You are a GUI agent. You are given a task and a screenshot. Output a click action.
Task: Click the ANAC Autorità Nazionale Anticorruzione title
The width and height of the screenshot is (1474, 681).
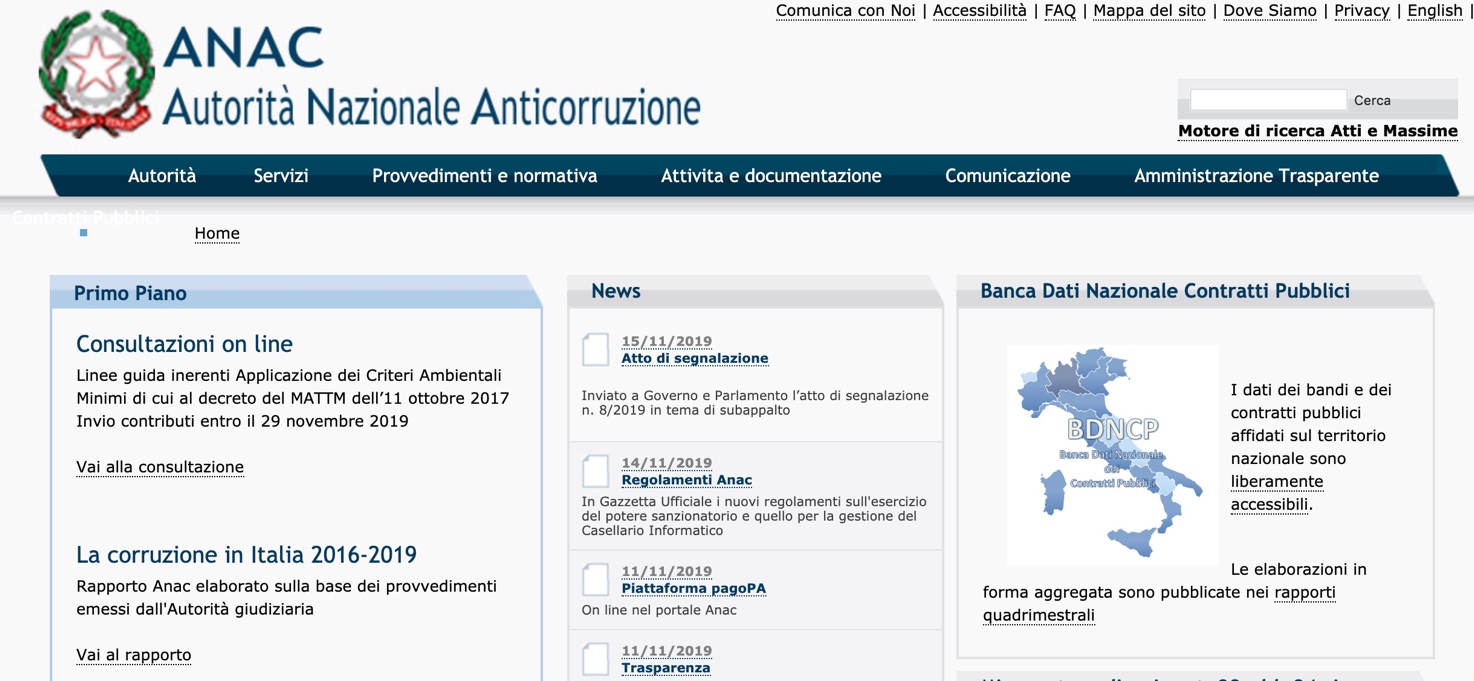tap(431, 78)
